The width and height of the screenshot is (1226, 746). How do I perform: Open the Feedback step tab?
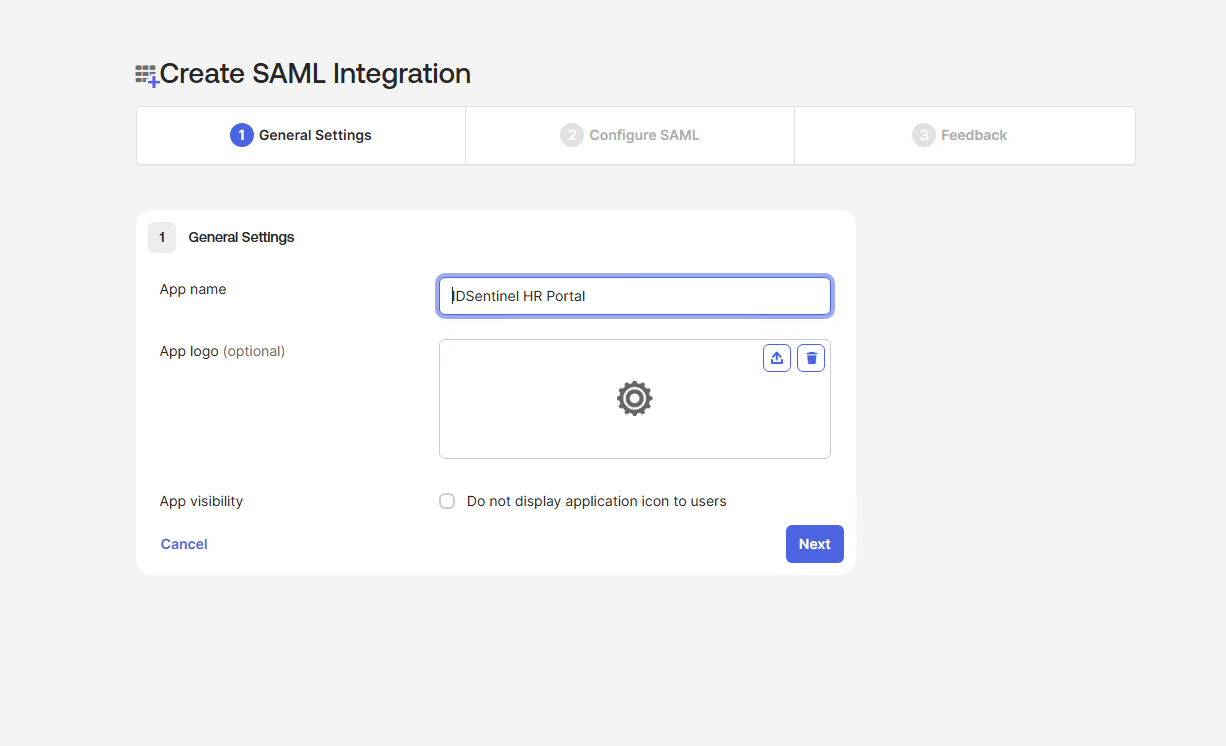965,135
